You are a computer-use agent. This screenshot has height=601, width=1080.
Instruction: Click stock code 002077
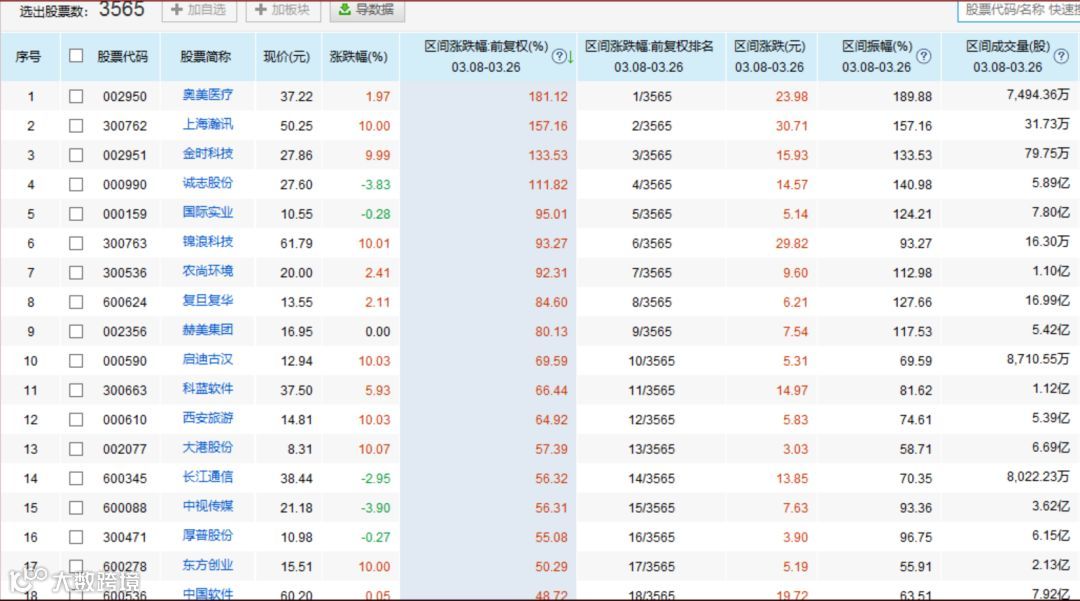coord(125,450)
